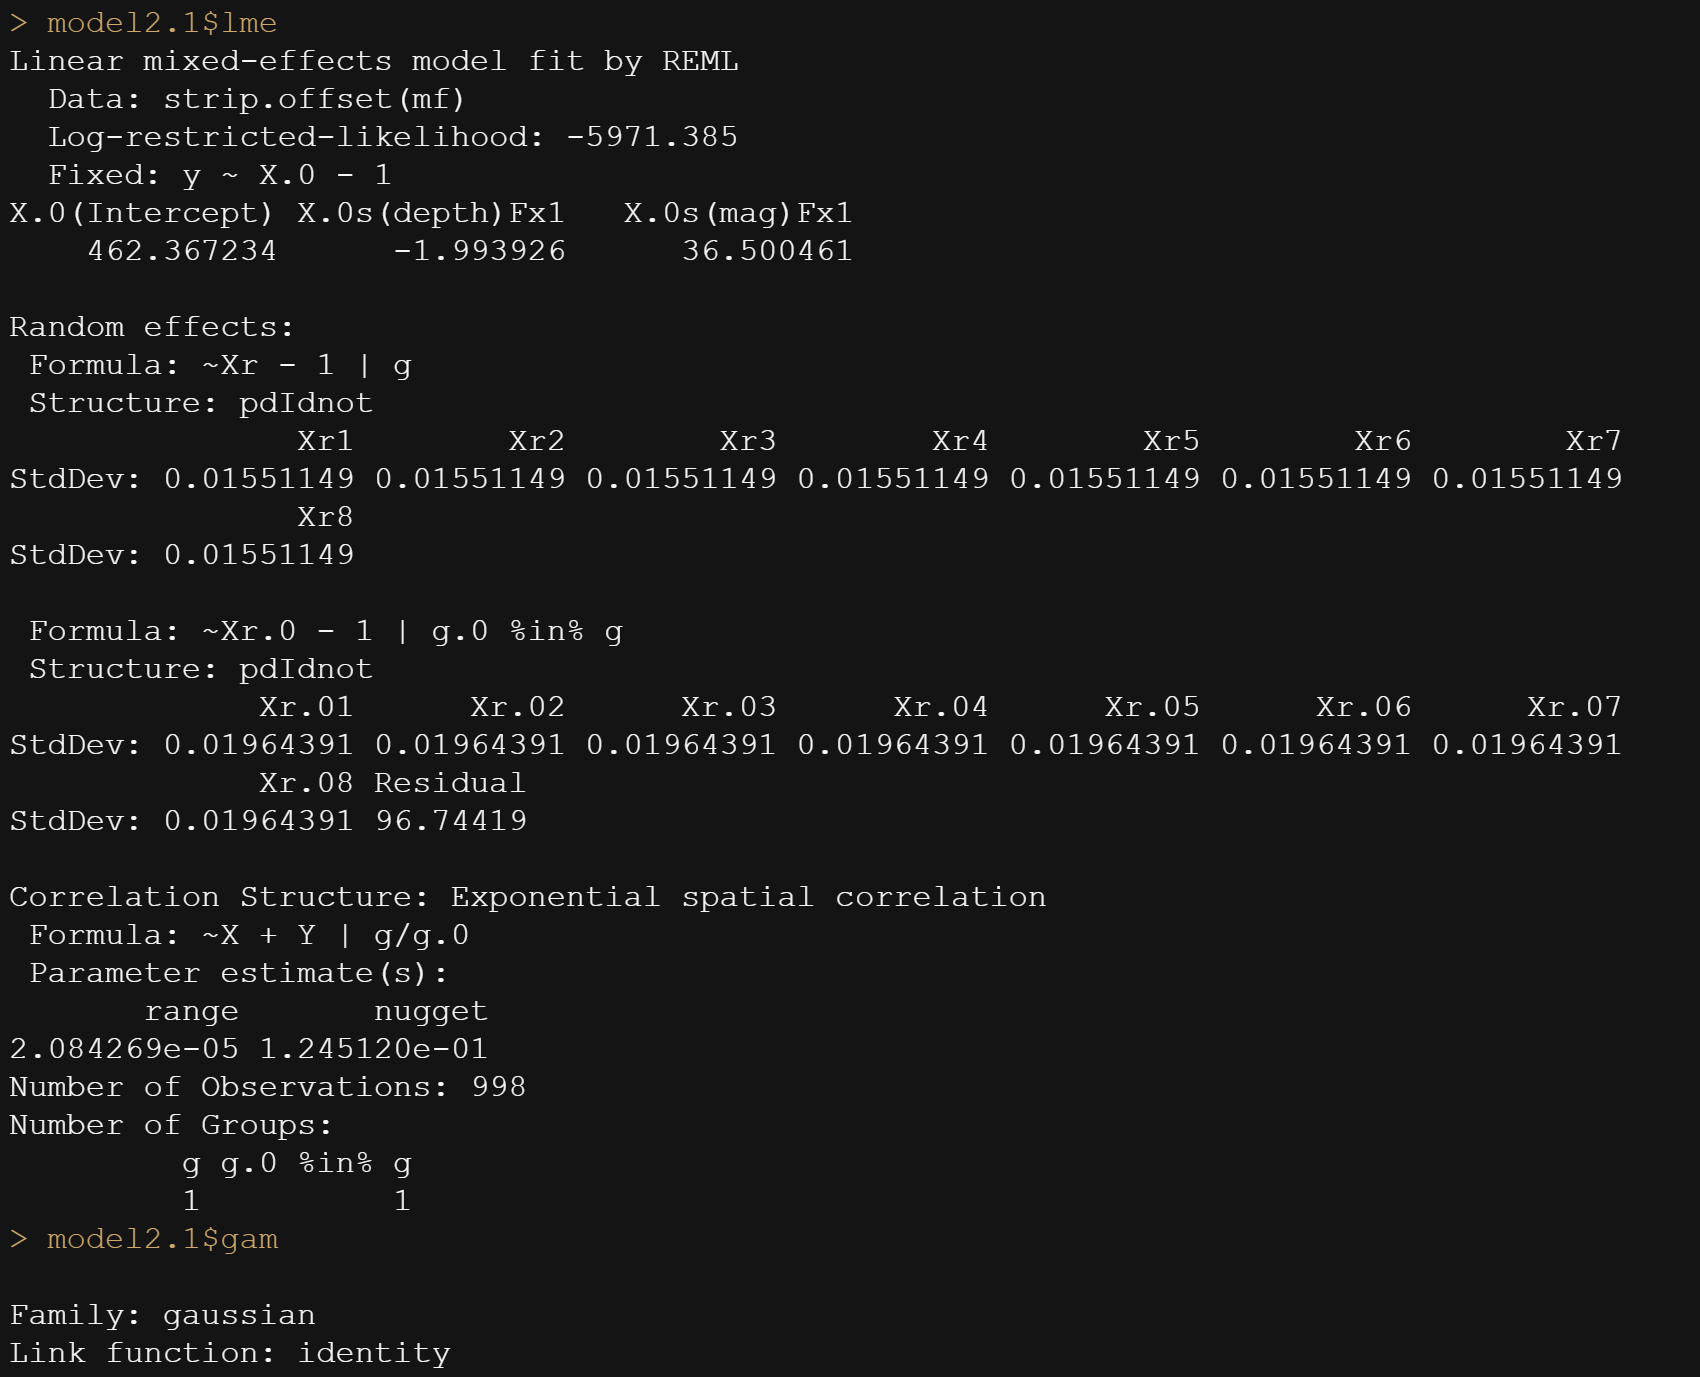Click the model2.1$lme command line
The image size is (1700, 1377).
[x=161, y=23]
